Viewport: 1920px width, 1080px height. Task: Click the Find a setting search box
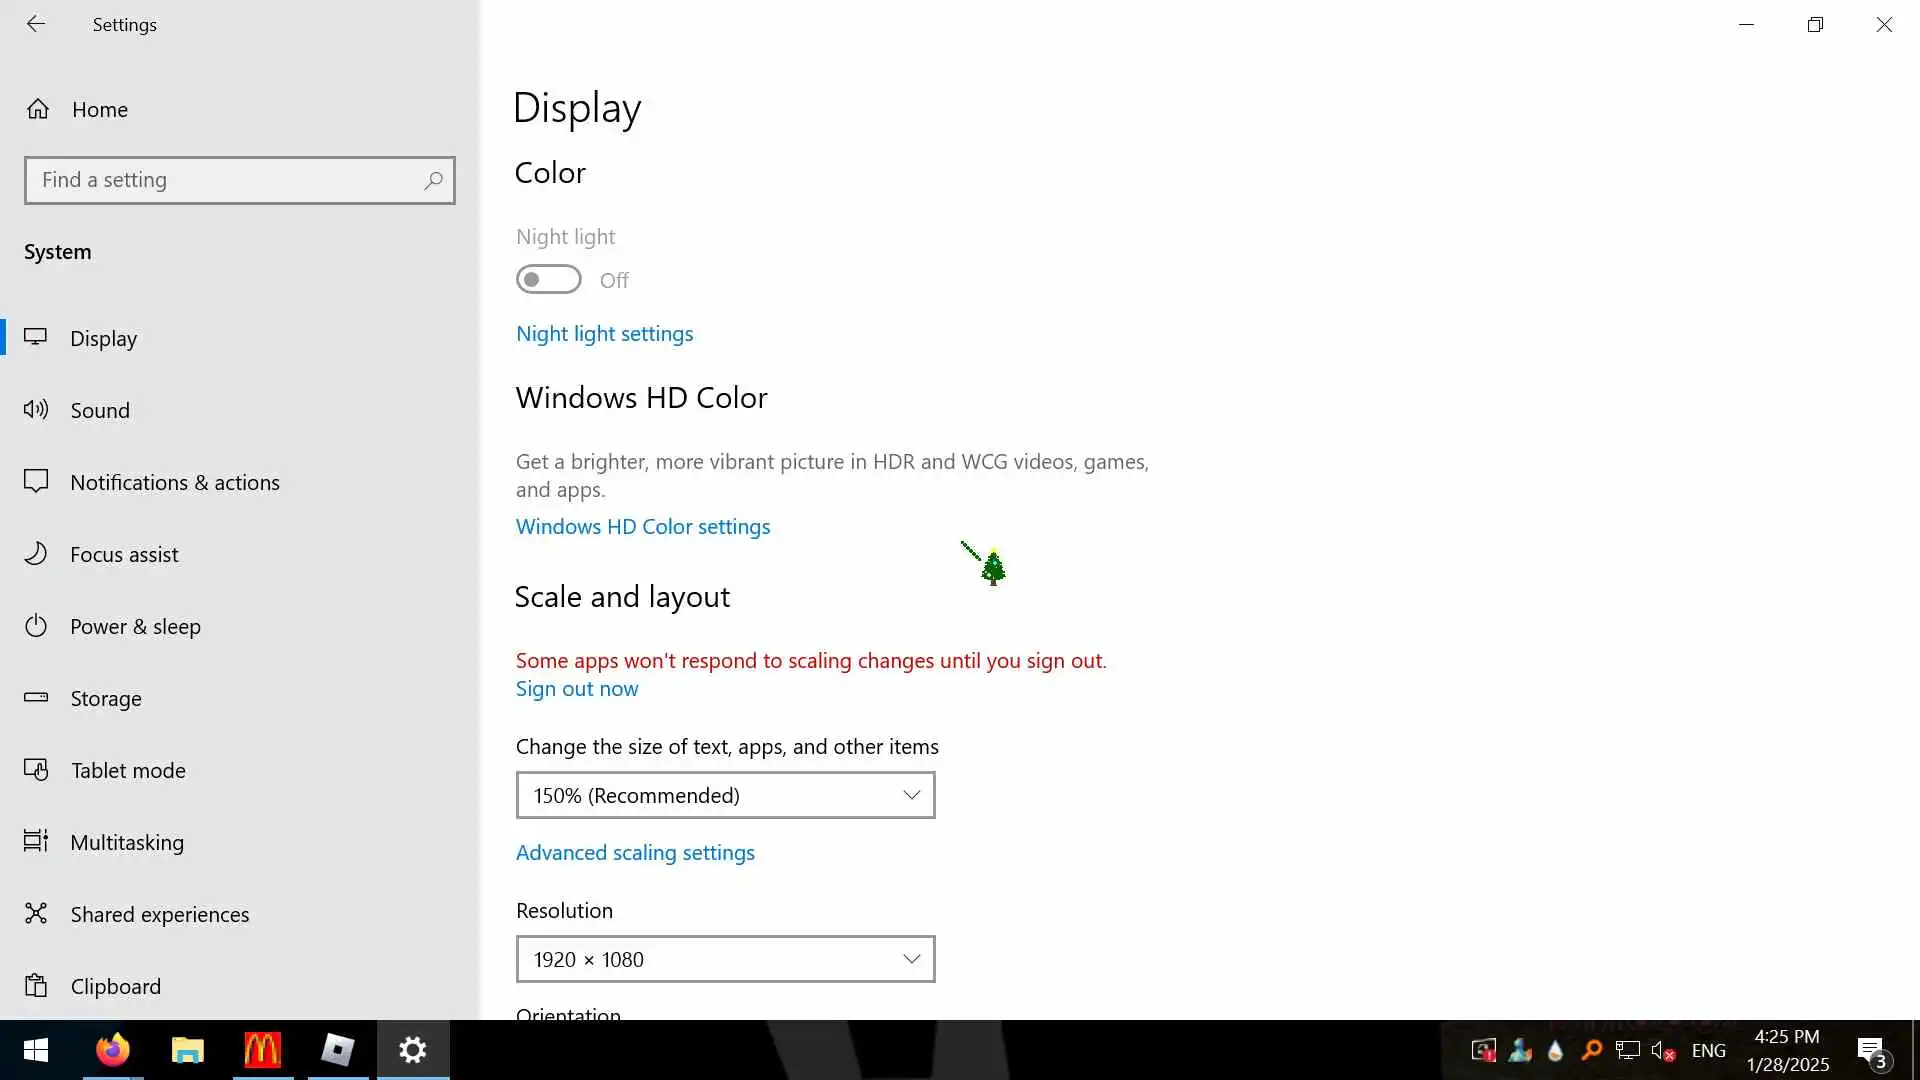tap(225, 181)
